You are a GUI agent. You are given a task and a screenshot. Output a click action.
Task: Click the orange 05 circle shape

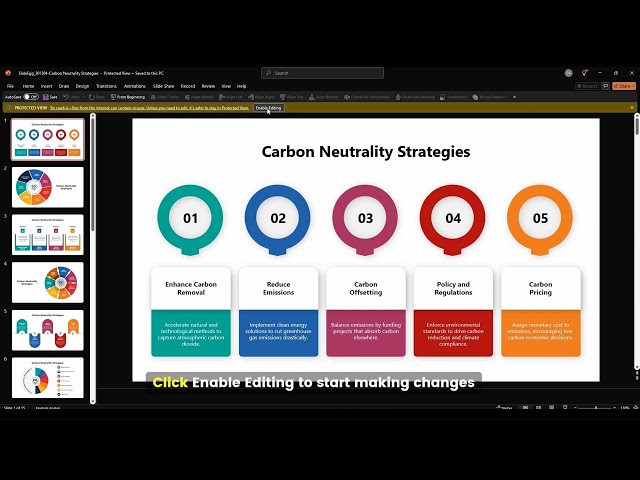[x=540, y=220]
